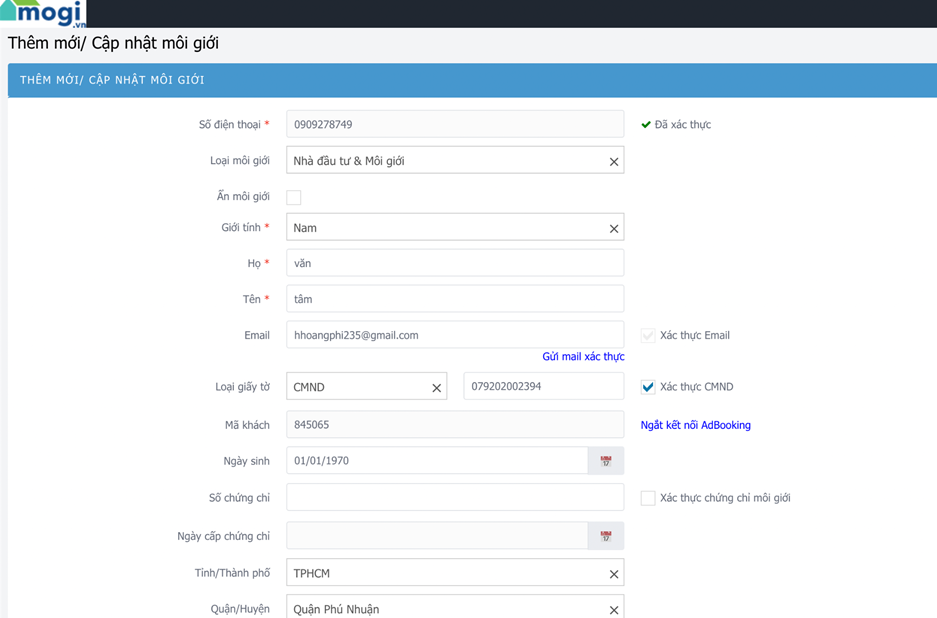This screenshot has height=618, width=937.
Task: Enable Xác thực chứng chỉ môi giới checkbox
Action: click(648, 498)
